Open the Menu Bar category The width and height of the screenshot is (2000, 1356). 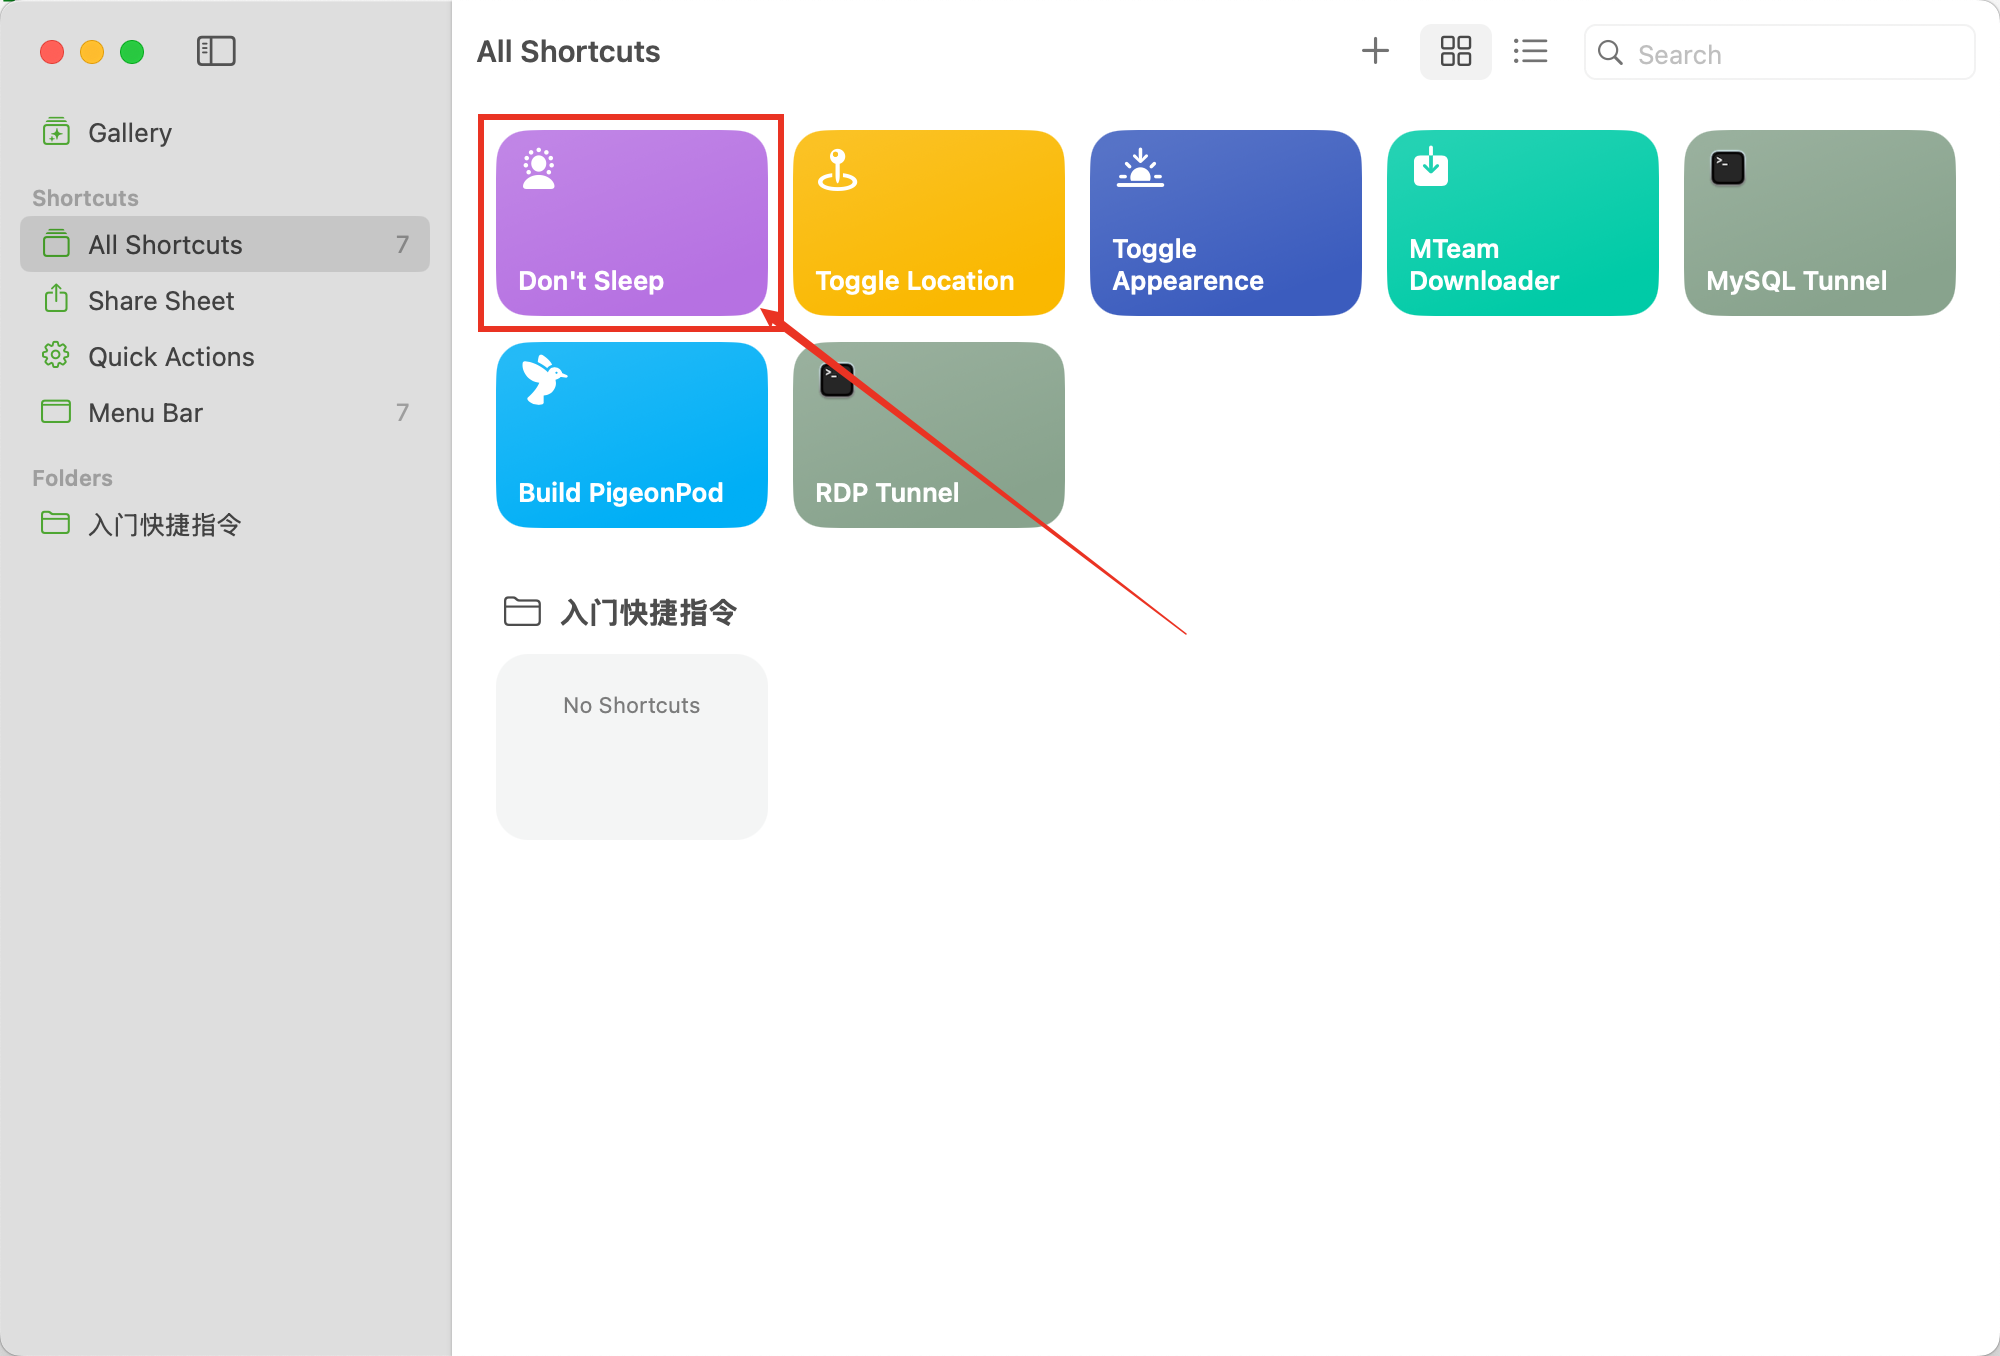click(145, 413)
